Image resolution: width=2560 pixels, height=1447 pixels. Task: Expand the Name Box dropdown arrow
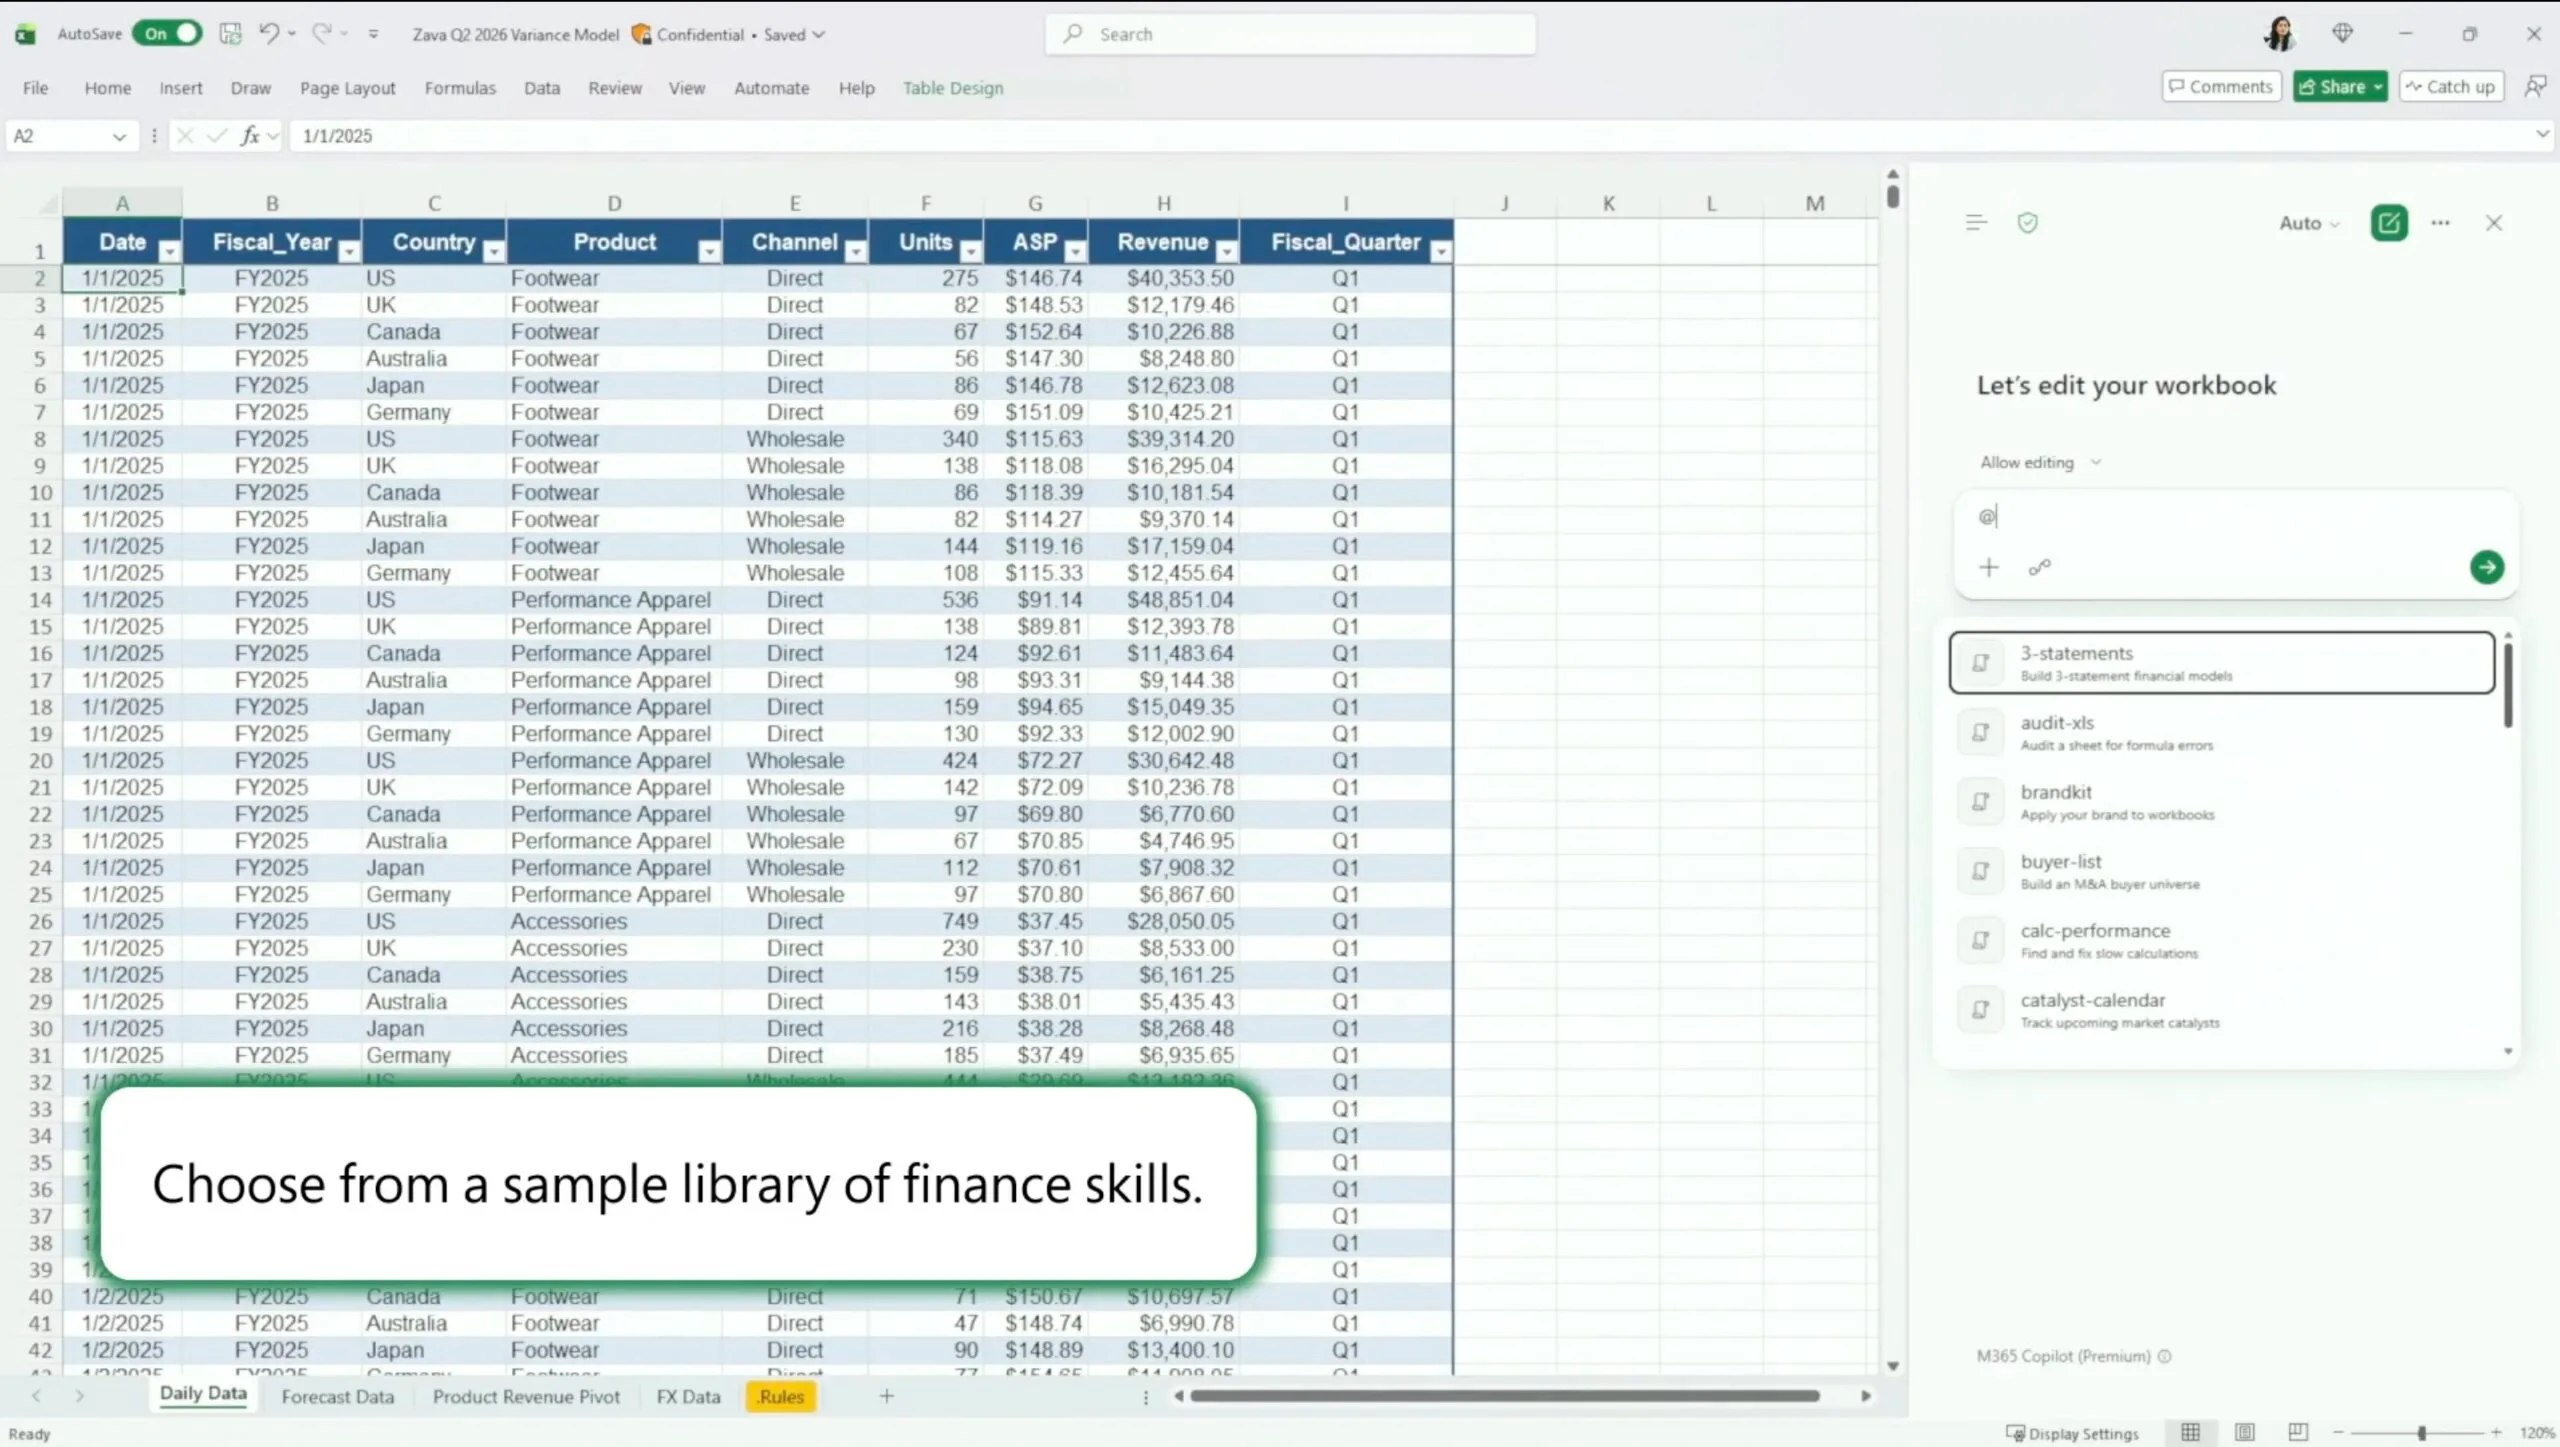coord(119,137)
